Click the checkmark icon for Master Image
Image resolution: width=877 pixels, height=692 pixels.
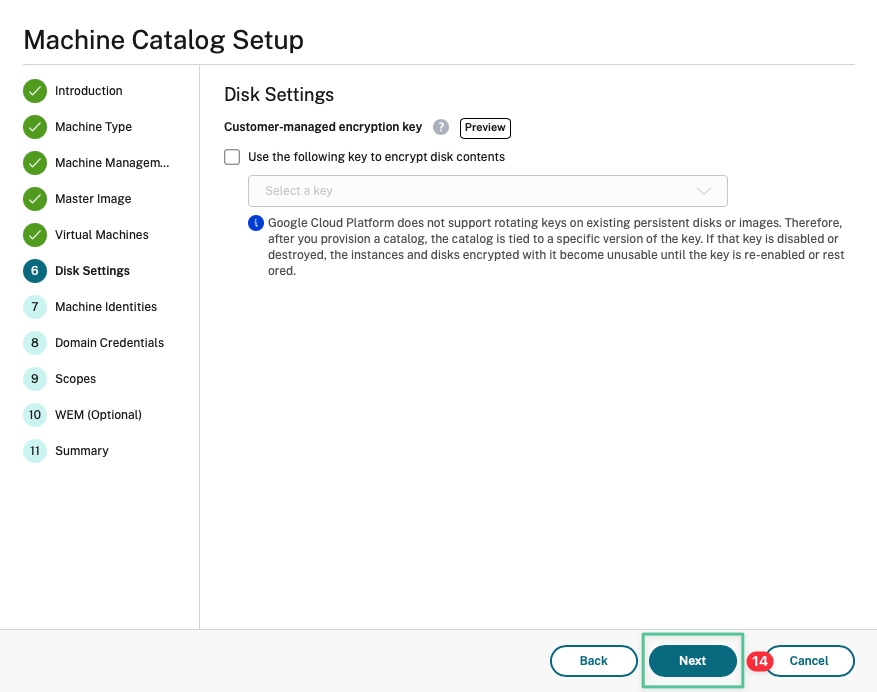tap(35, 199)
